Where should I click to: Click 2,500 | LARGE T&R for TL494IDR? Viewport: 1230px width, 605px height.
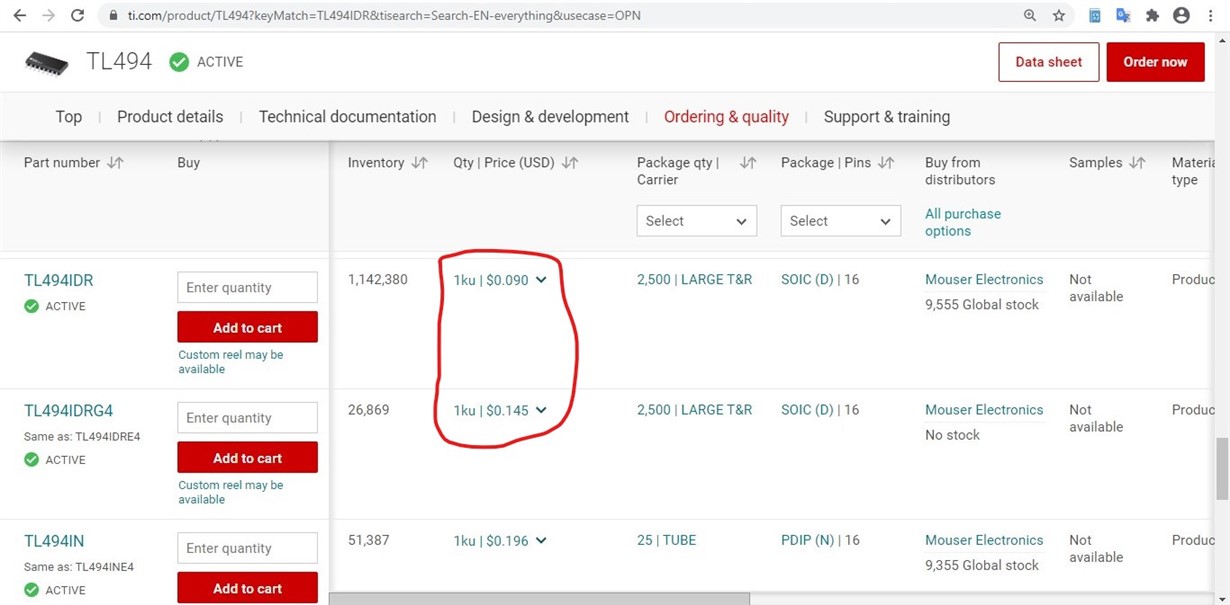(x=694, y=280)
